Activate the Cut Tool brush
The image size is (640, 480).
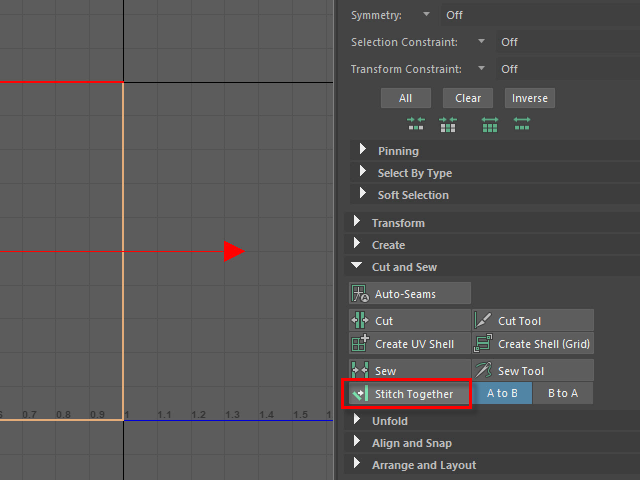483,321
